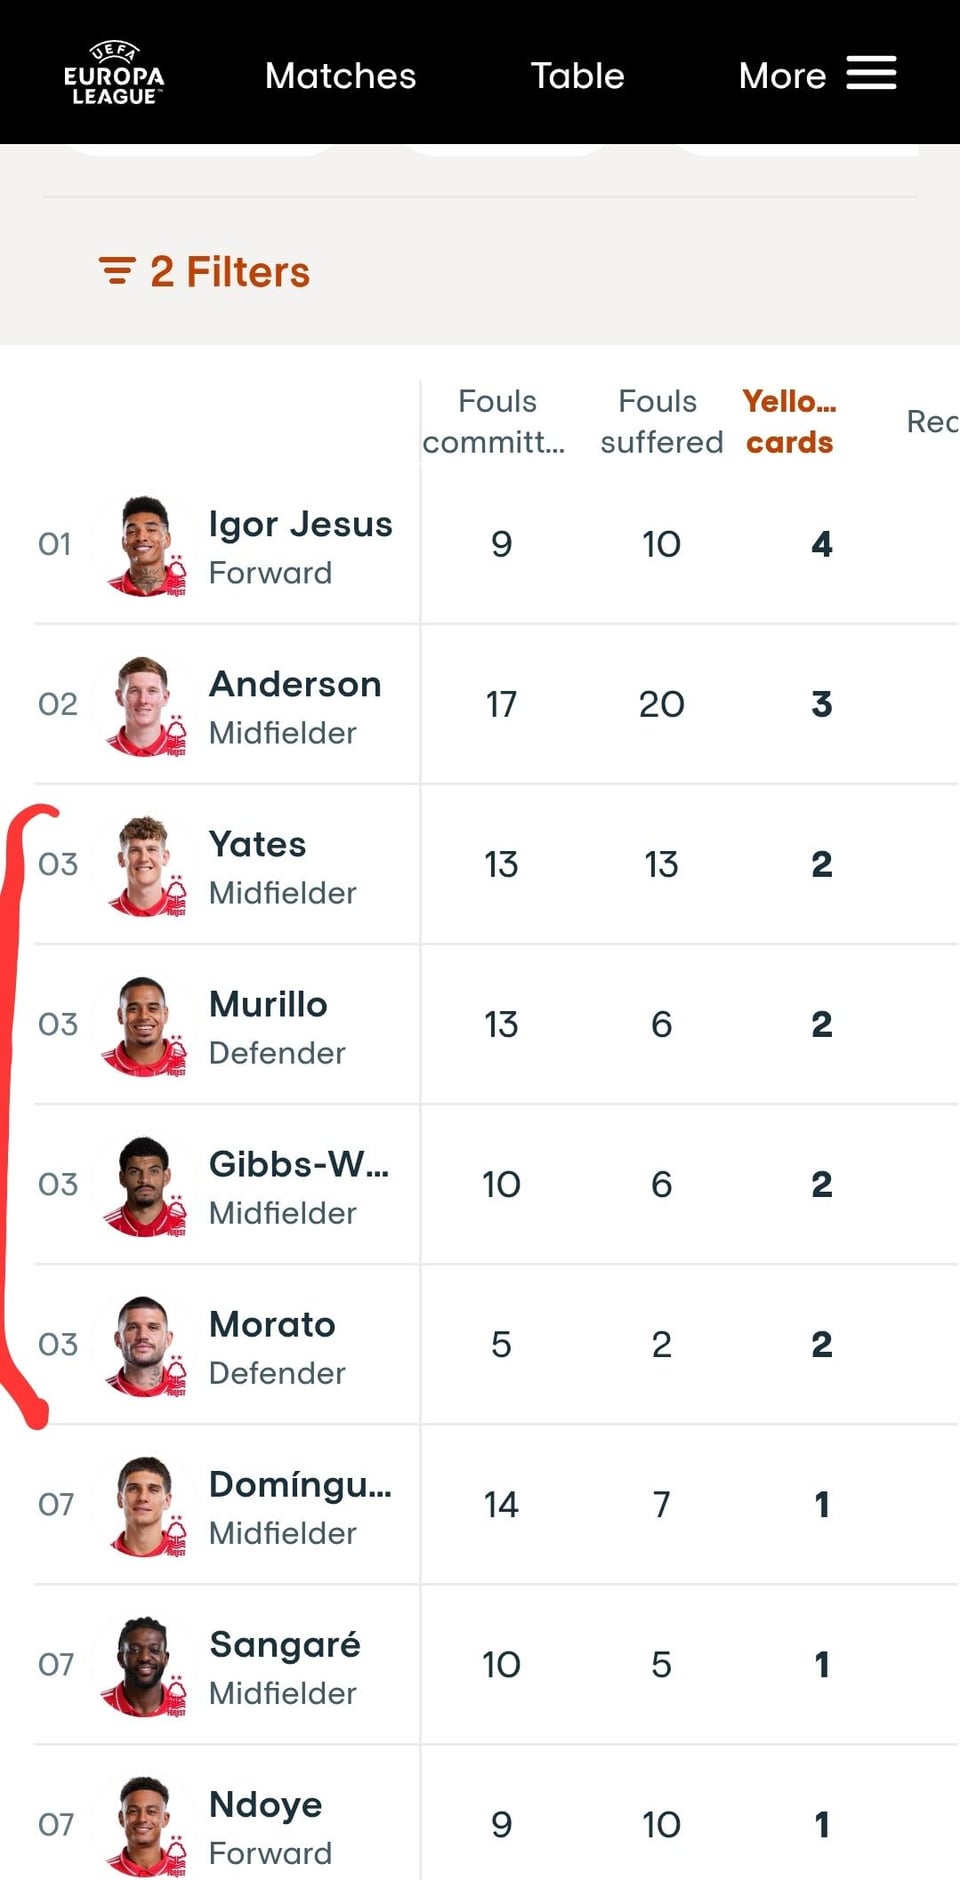The width and height of the screenshot is (960, 1880).
Task: Open Domínguez player profile link
Action: pos(299,1485)
